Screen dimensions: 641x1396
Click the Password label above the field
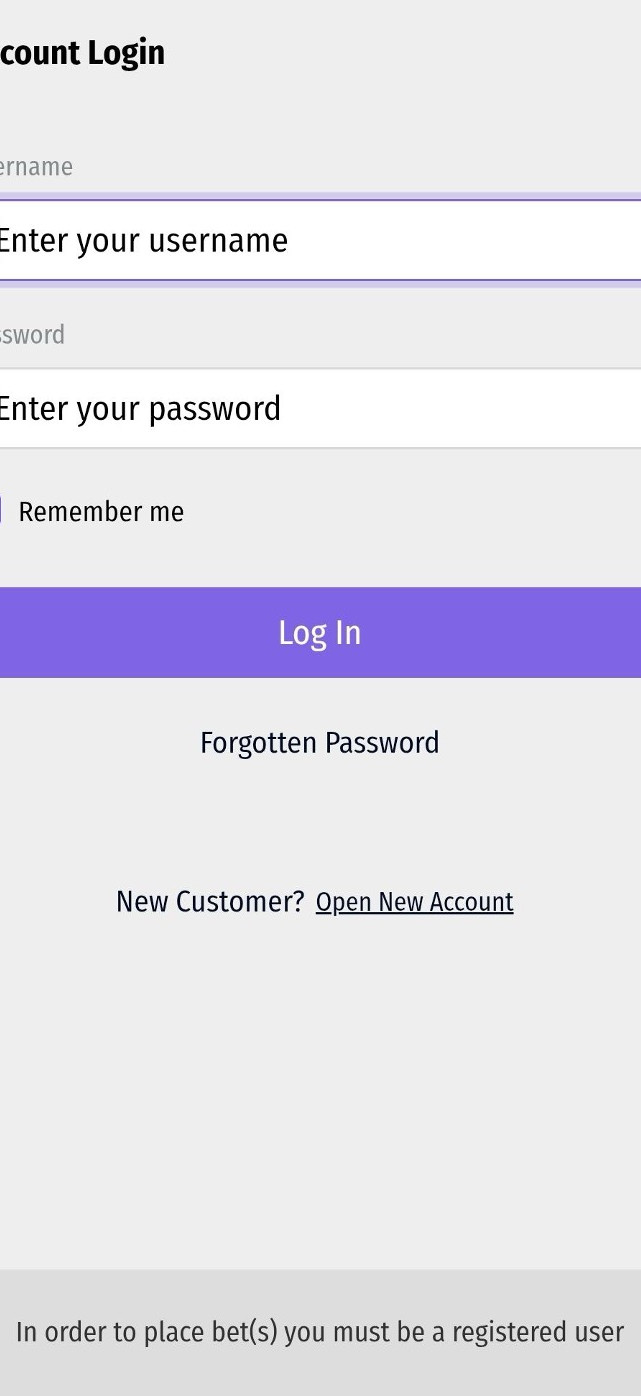click(32, 335)
